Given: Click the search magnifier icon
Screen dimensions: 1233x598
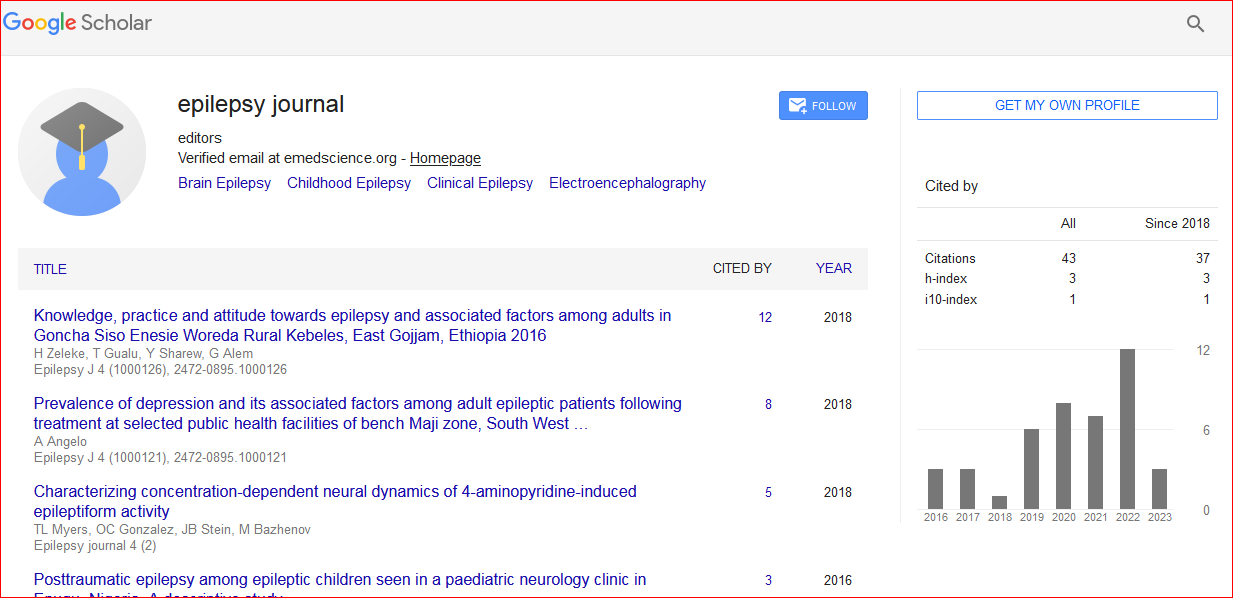Looking at the screenshot, I should [1195, 24].
